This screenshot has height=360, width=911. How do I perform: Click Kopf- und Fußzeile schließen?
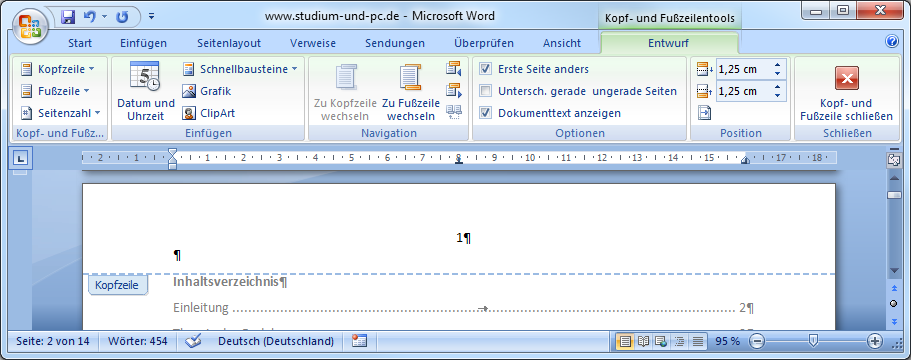(x=846, y=92)
